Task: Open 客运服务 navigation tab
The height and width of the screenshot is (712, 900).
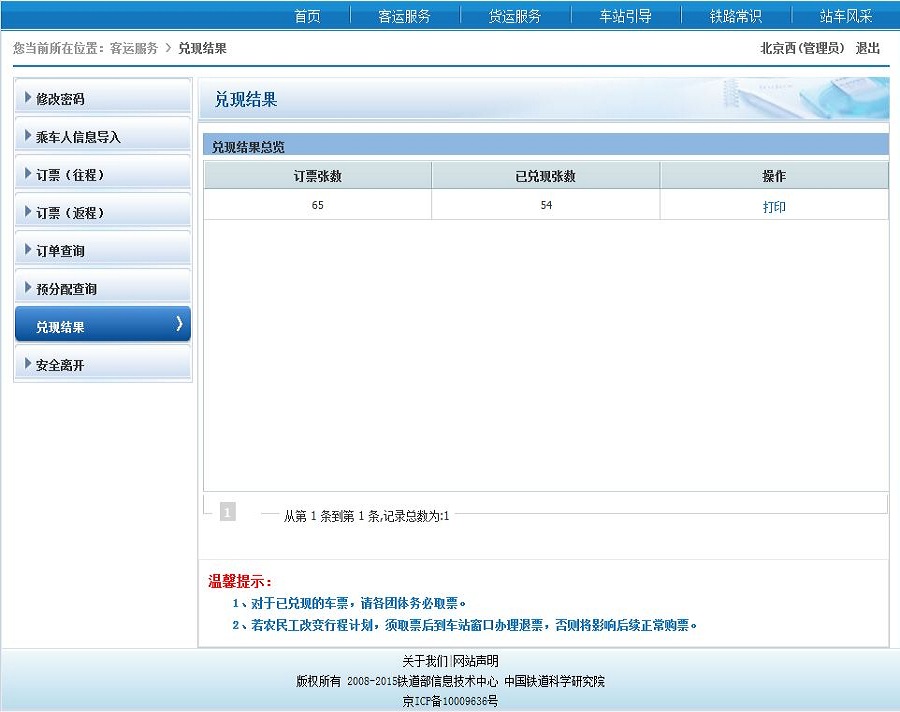Action: (404, 16)
